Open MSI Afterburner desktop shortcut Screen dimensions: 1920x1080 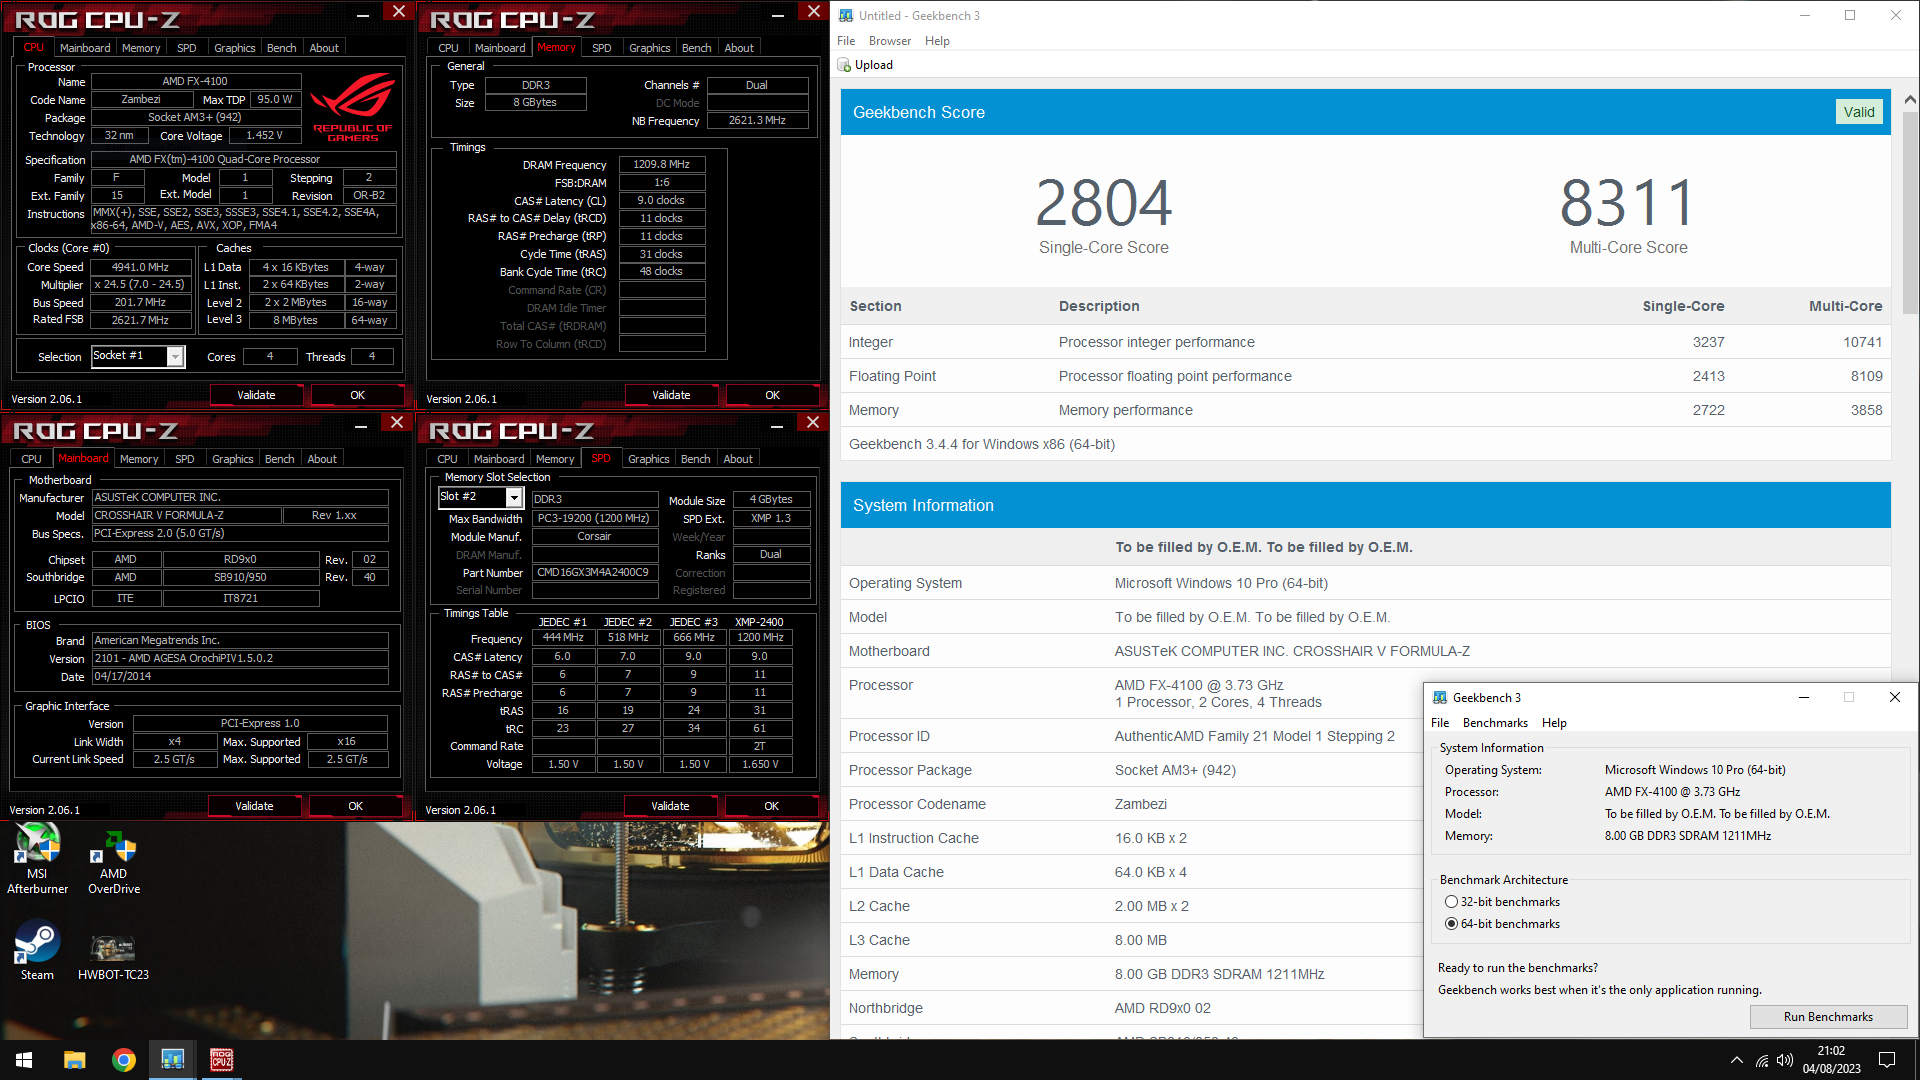tap(38, 858)
